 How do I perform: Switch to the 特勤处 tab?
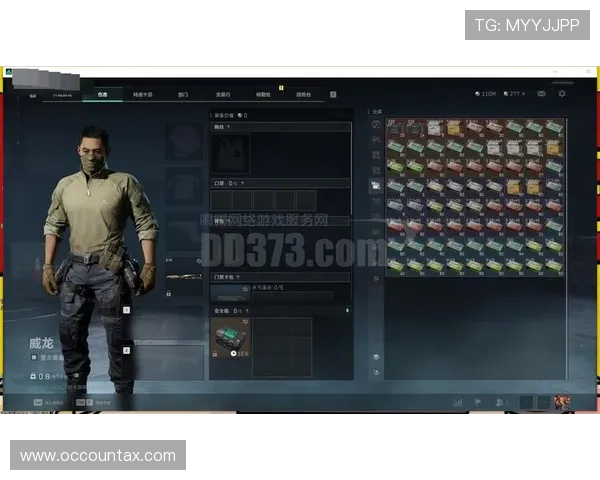tap(263, 95)
